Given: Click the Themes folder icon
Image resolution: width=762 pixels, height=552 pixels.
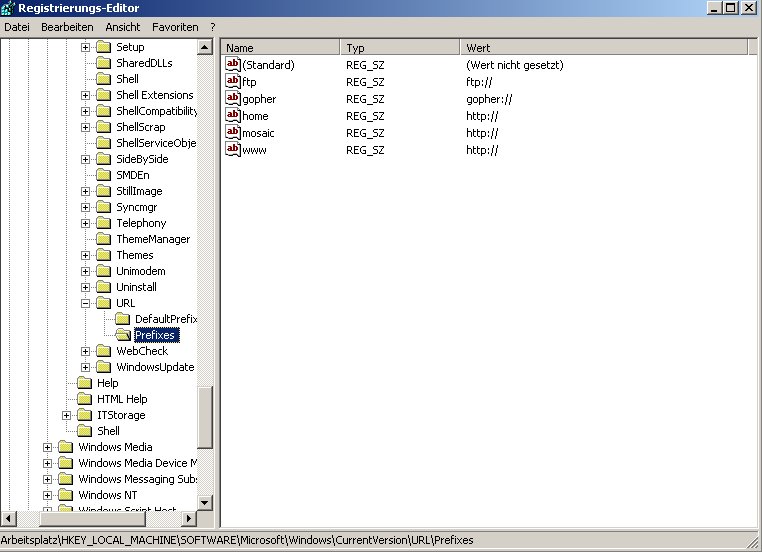Looking at the screenshot, I should 104,255.
